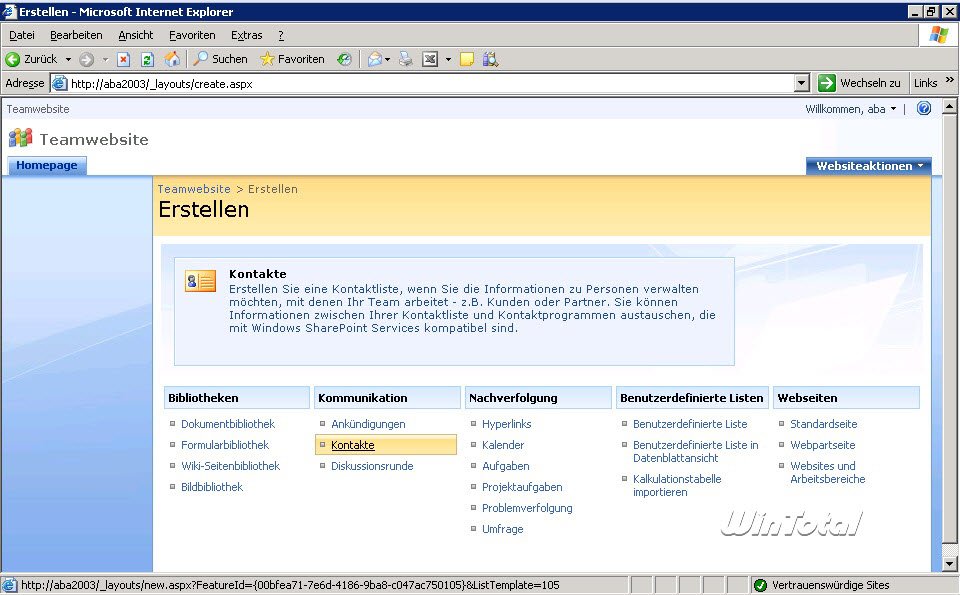
Task: Open the Willkommen, aba user menu
Action: pyautogui.click(x=850, y=109)
